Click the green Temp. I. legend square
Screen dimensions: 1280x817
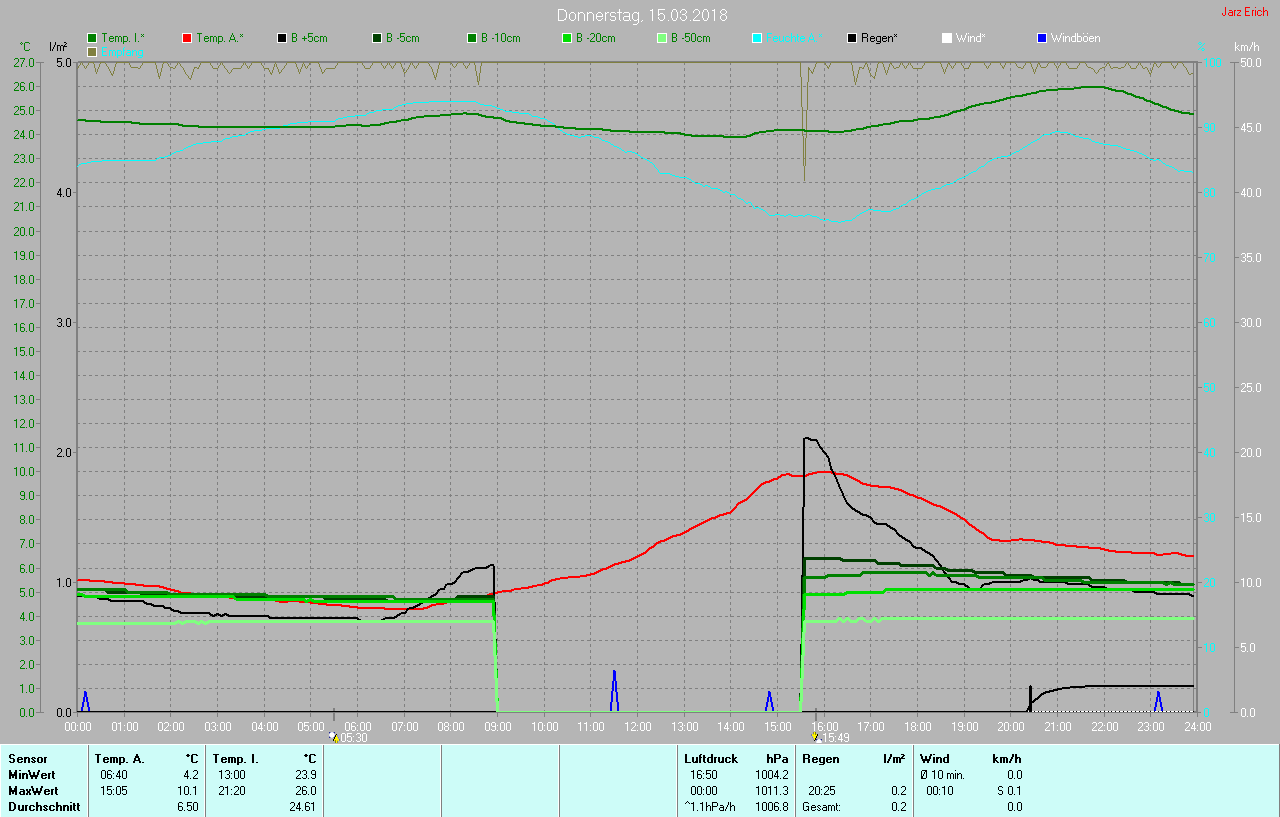click(x=93, y=38)
